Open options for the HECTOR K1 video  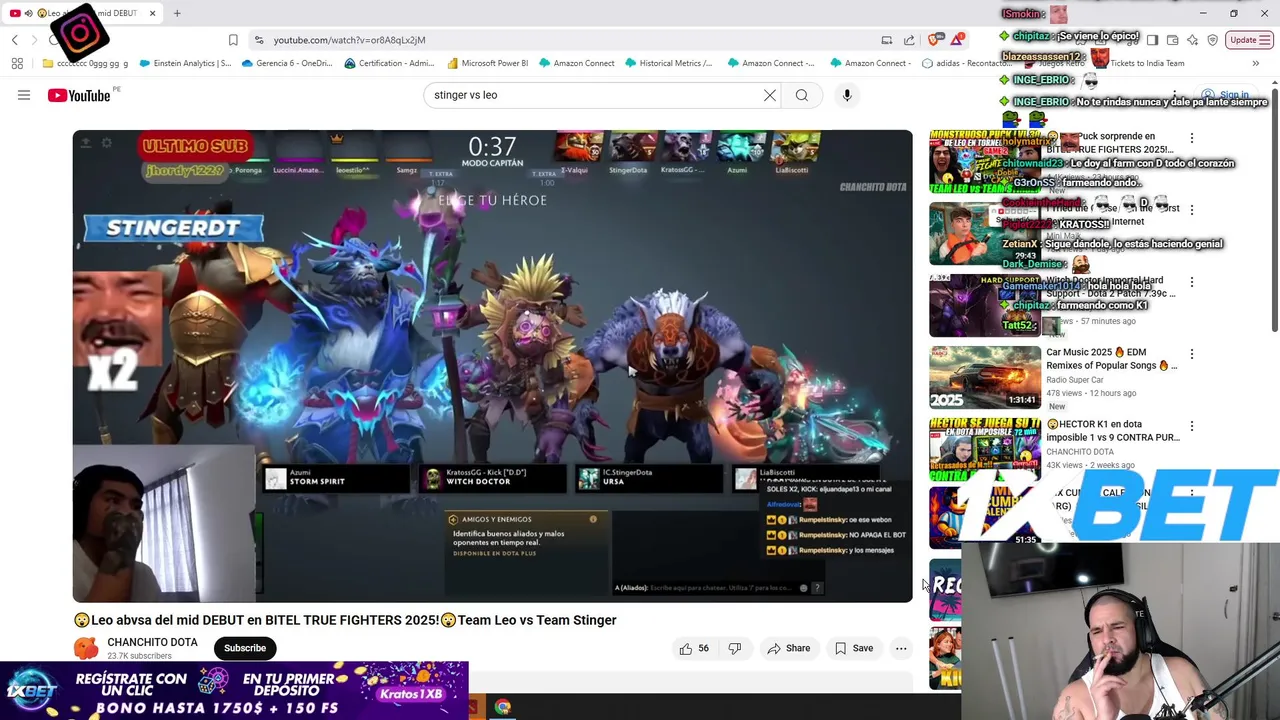(1191, 426)
